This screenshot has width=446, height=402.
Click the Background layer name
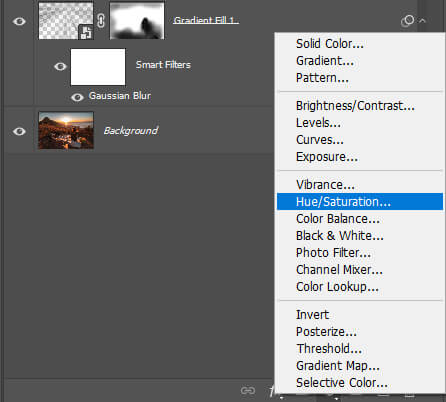(x=131, y=131)
